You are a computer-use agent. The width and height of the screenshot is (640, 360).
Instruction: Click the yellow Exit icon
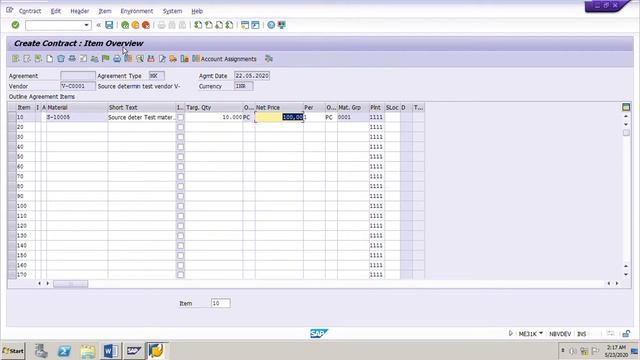pos(135,25)
